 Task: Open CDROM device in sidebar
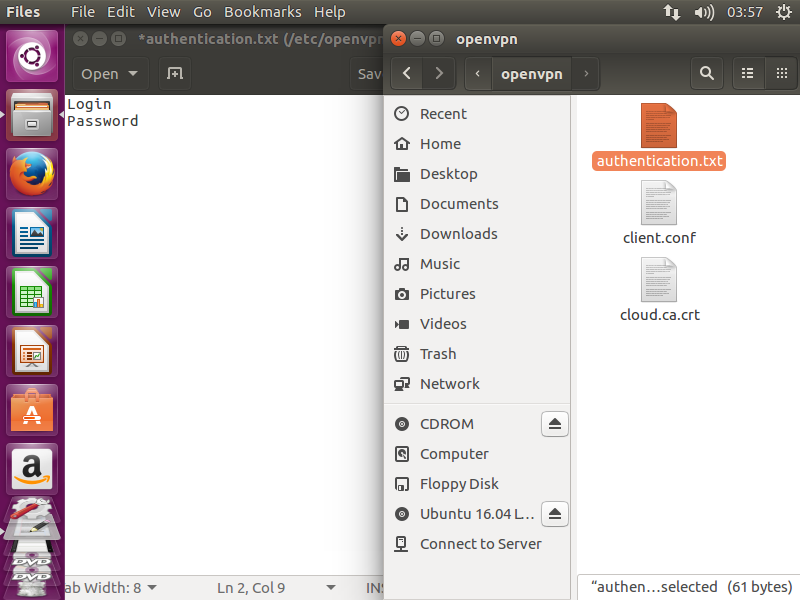pos(462,424)
